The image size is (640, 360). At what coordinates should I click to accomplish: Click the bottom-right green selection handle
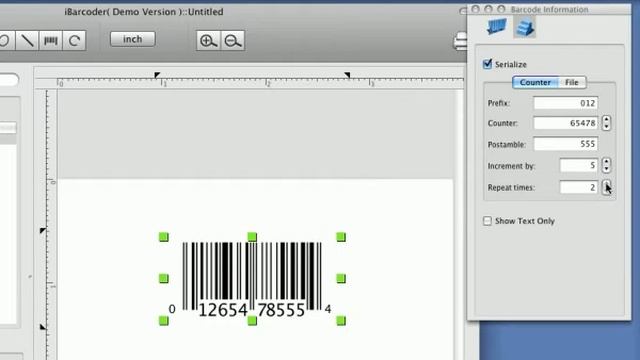(x=341, y=321)
